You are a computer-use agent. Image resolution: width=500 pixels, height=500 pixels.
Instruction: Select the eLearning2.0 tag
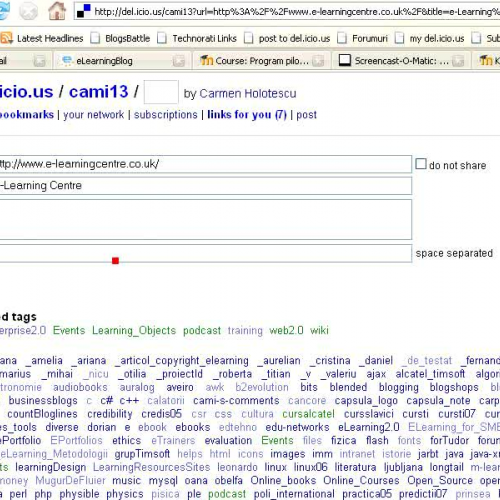[368, 427]
